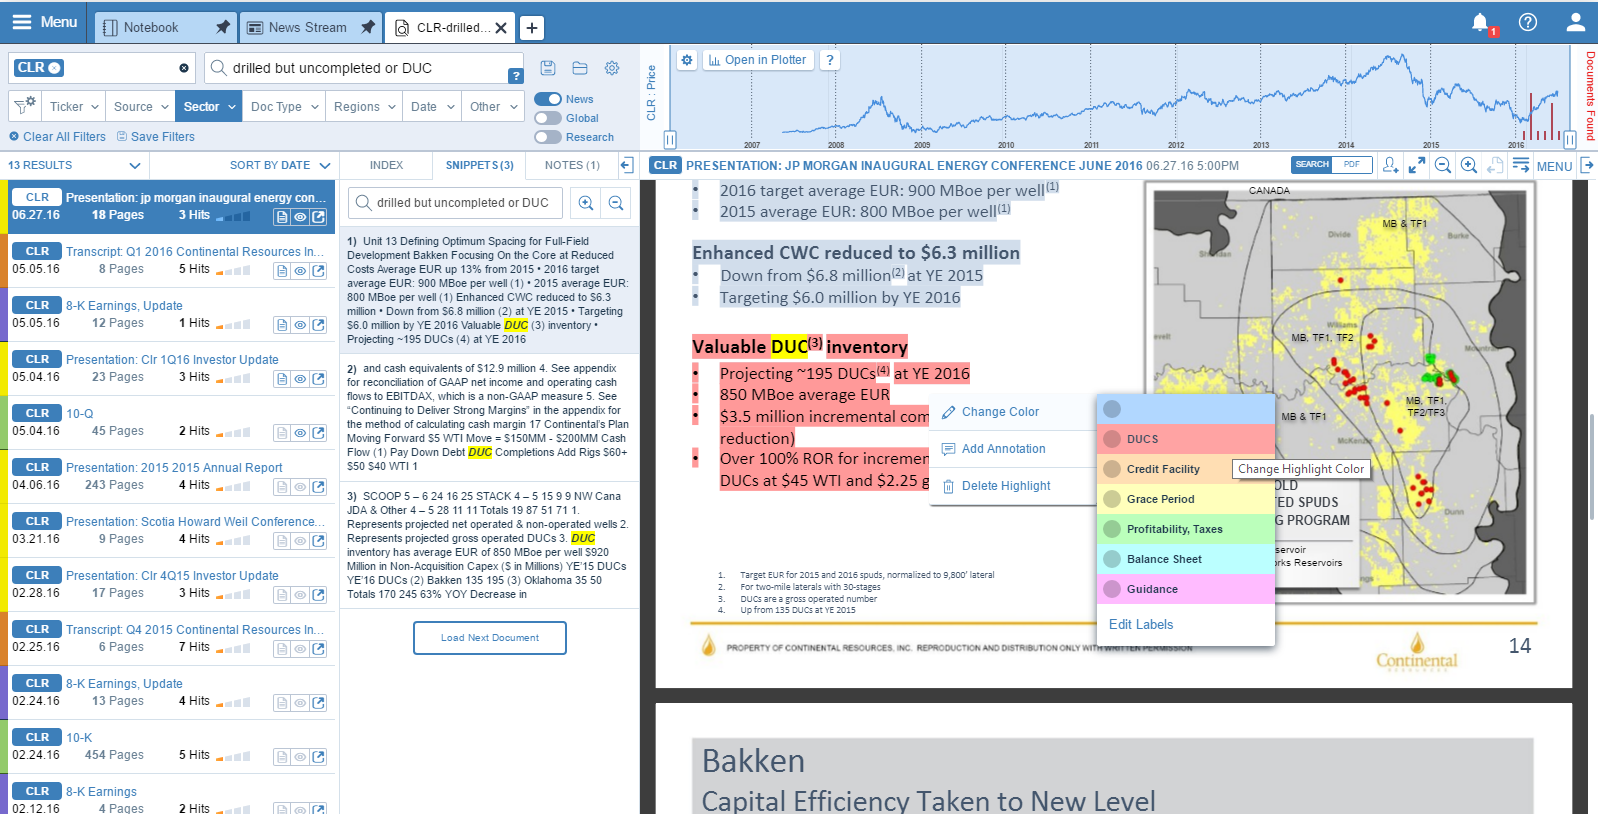This screenshot has width=1598, height=814.
Task: Expand the Date filter dropdown
Action: 433,106
